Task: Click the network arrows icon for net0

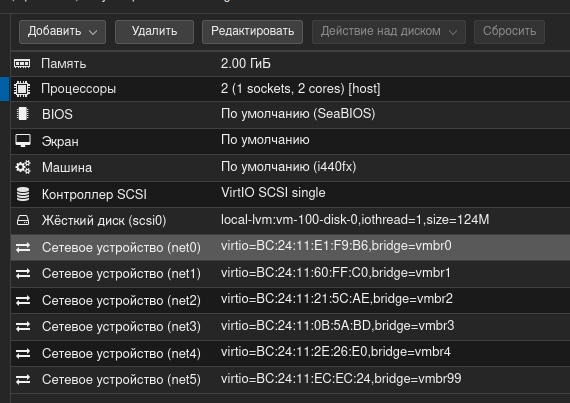Action: coord(23,247)
